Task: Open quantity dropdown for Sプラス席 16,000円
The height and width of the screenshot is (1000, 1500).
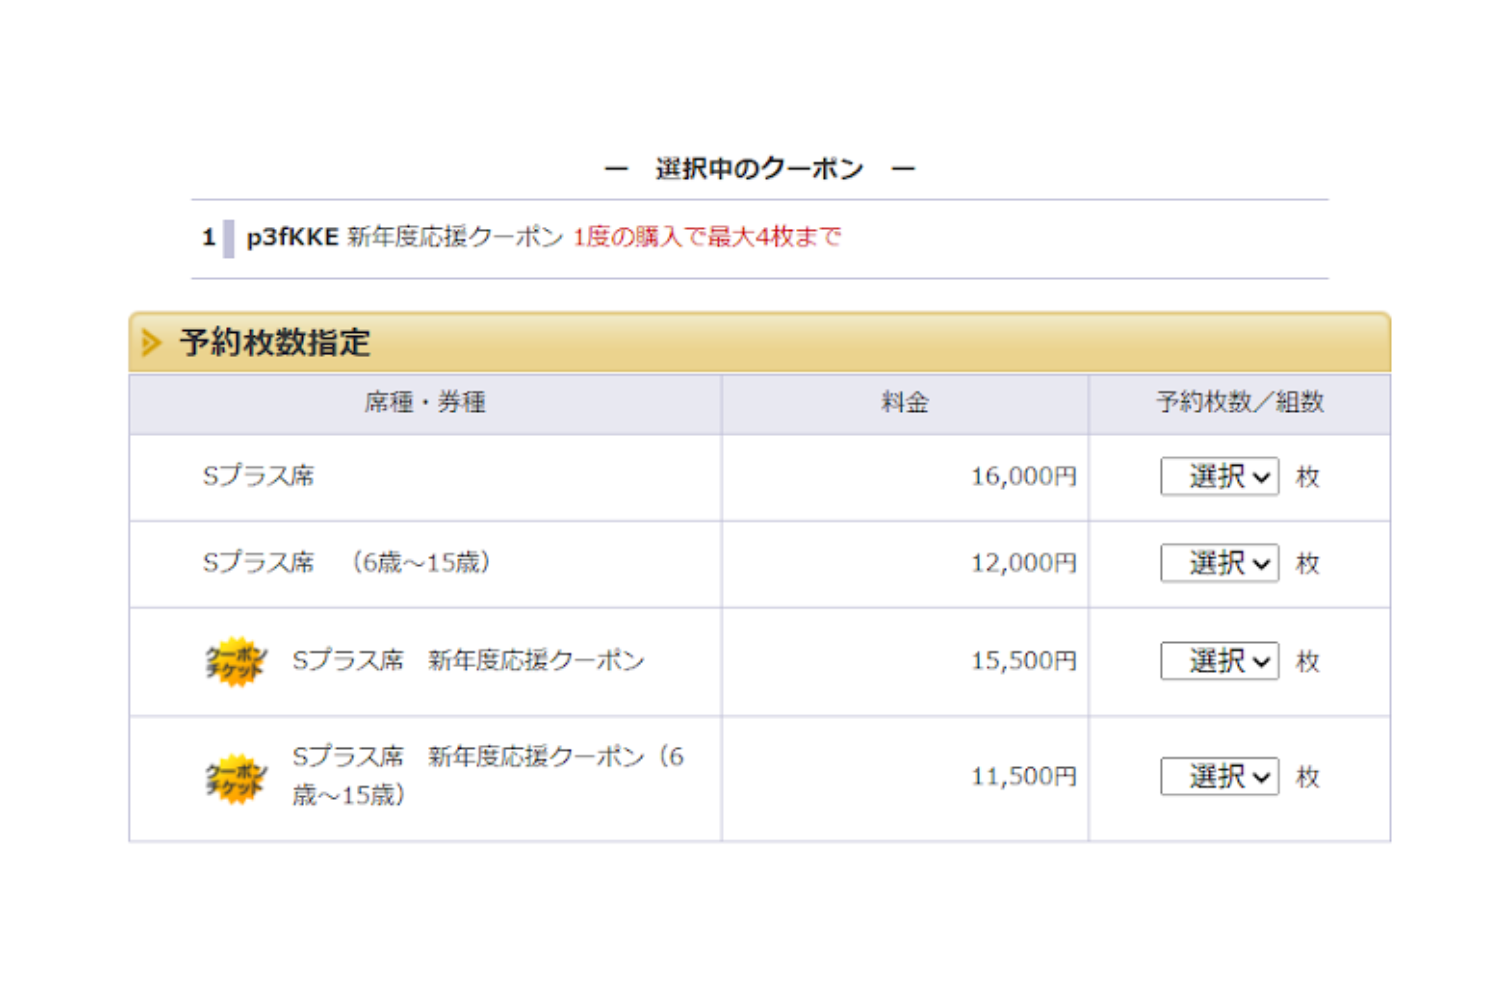Action: (1219, 477)
